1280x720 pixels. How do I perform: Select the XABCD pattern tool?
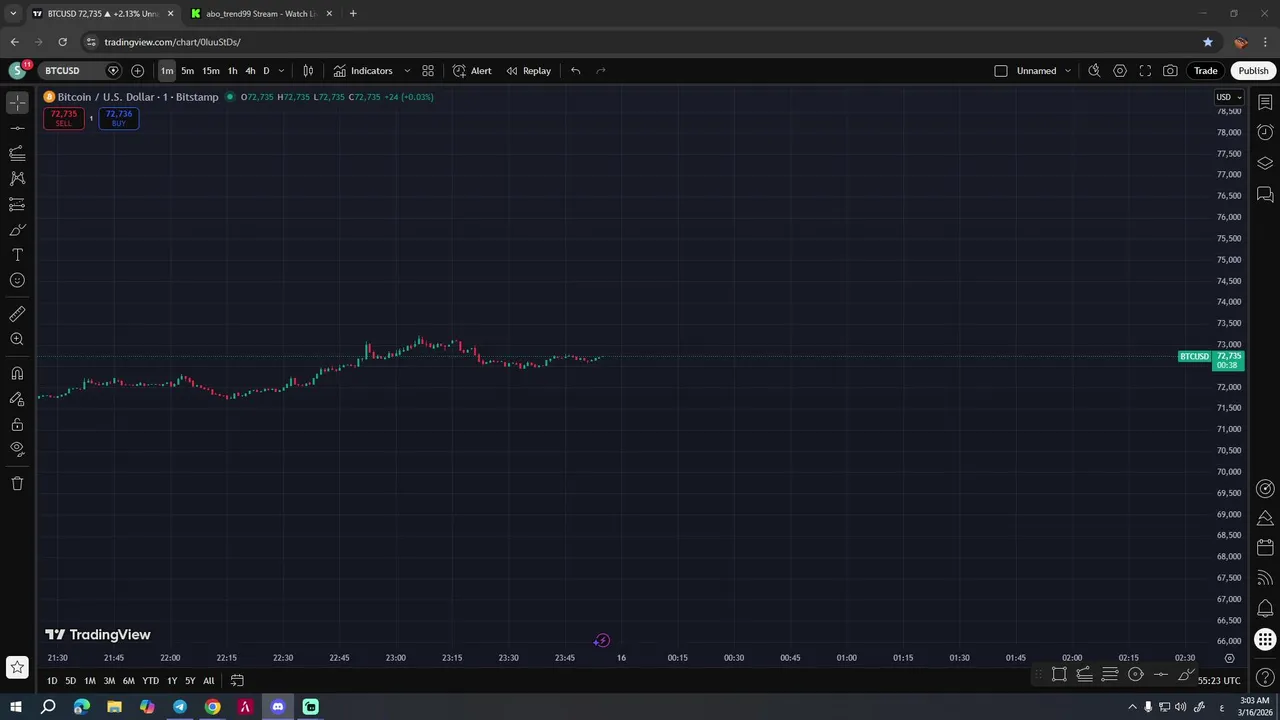pyautogui.click(x=17, y=178)
